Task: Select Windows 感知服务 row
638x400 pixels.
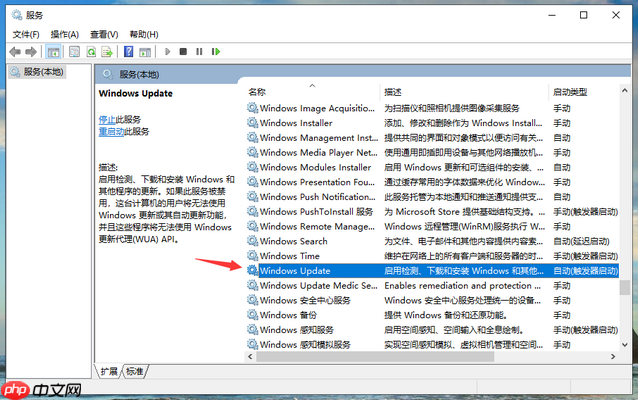Action: click(x=433, y=330)
